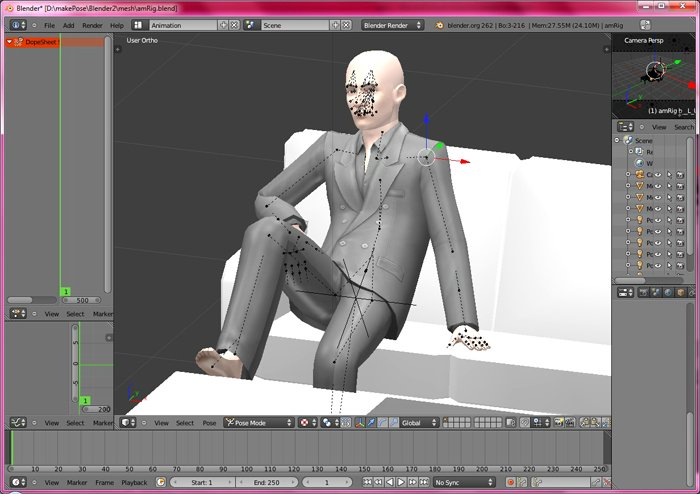Viewport: 700px width, 494px height.
Task: Click the Scene icon in outliner
Action: pos(628,141)
